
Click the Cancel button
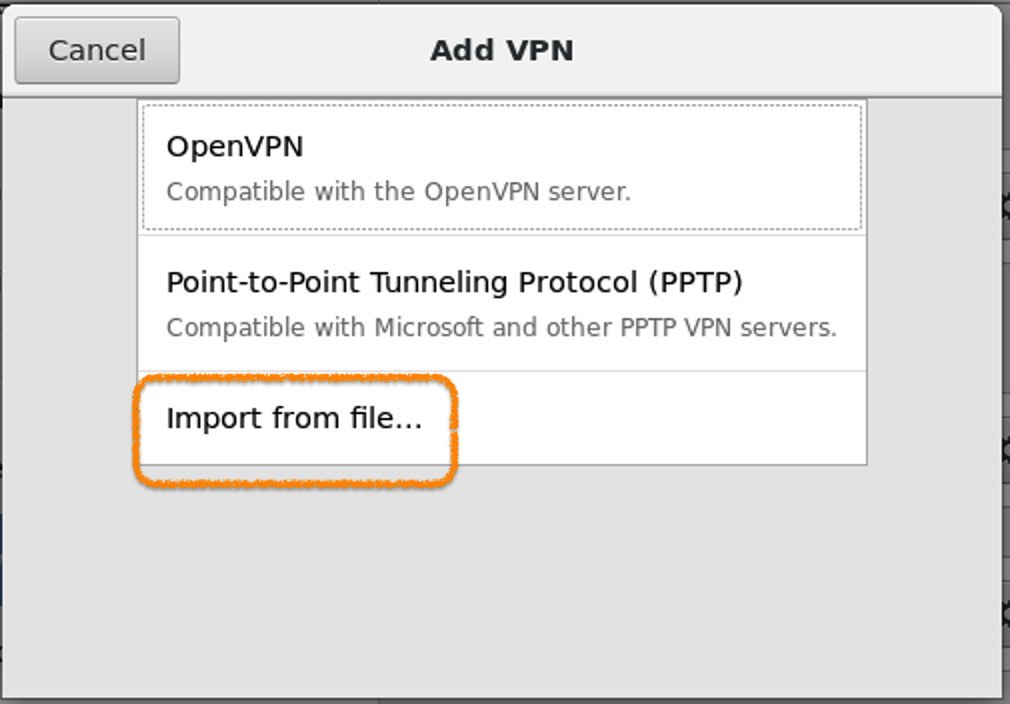[x=97, y=50]
